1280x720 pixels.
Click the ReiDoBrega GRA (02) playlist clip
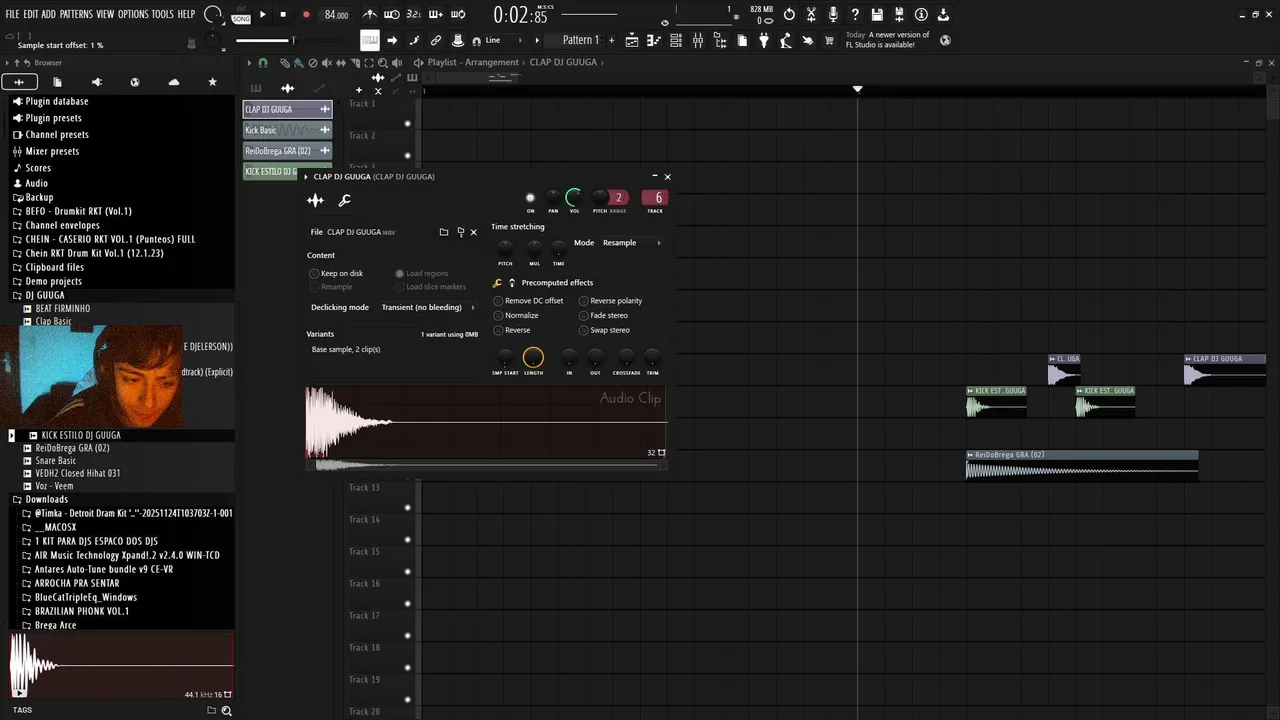click(1082, 466)
